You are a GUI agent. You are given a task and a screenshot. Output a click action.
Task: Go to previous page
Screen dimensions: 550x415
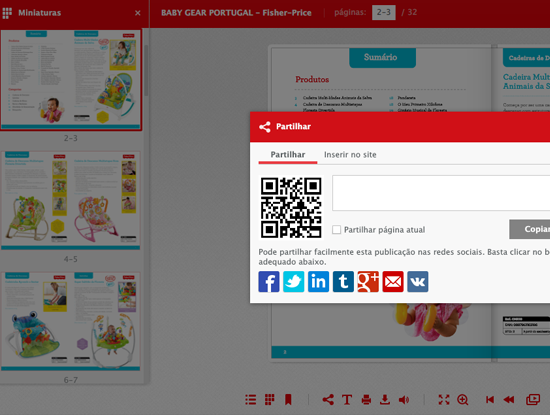[509, 400]
